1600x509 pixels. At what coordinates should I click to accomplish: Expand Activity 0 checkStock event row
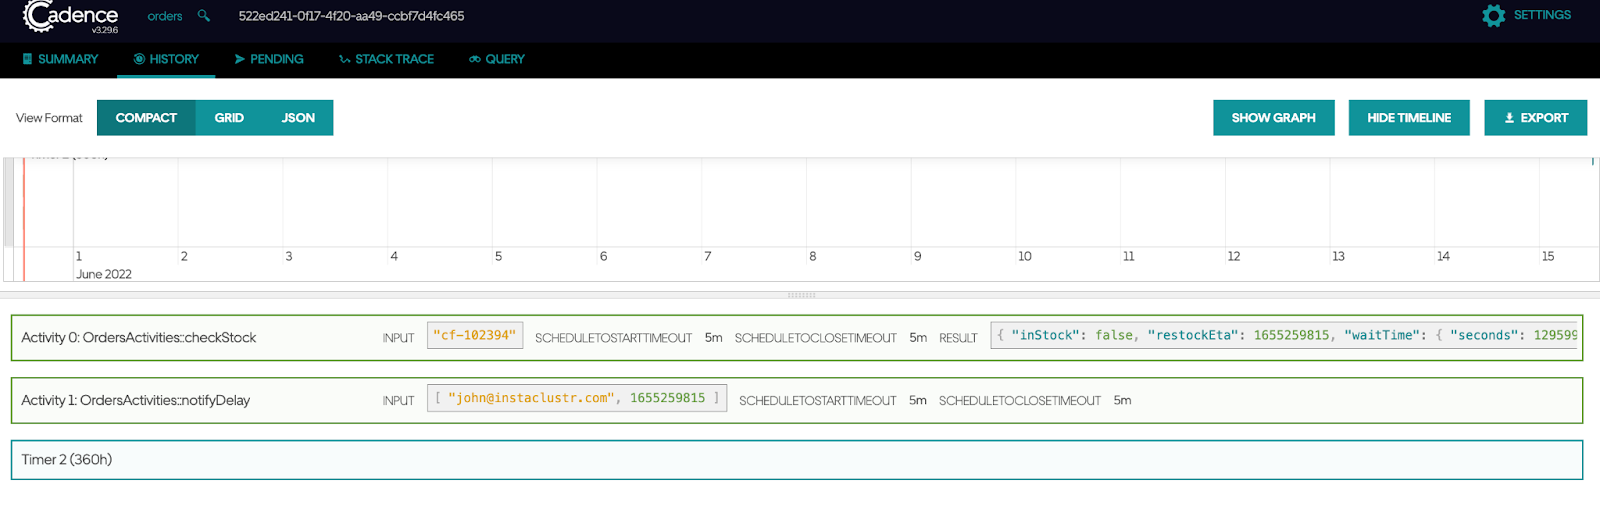click(139, 338)
